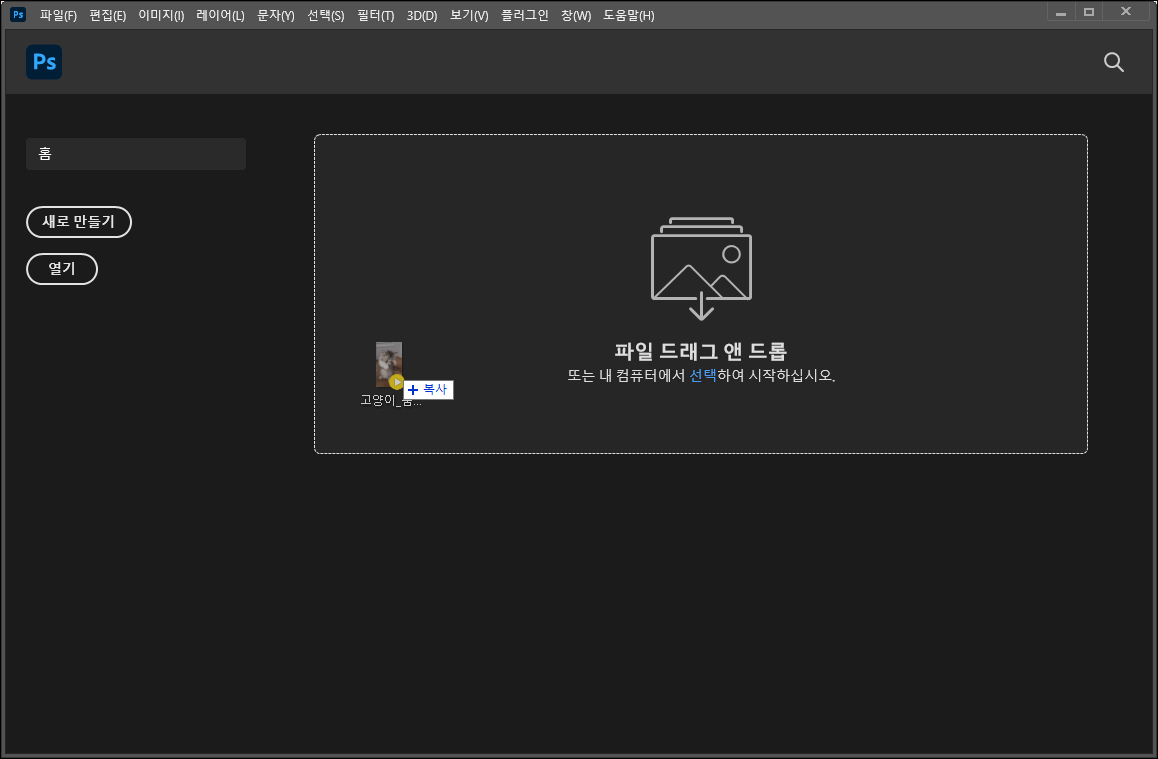The height and width of the screenshot is (759, 1158).
Task: Open the 파일(F) menu
Action: point(57,15)
